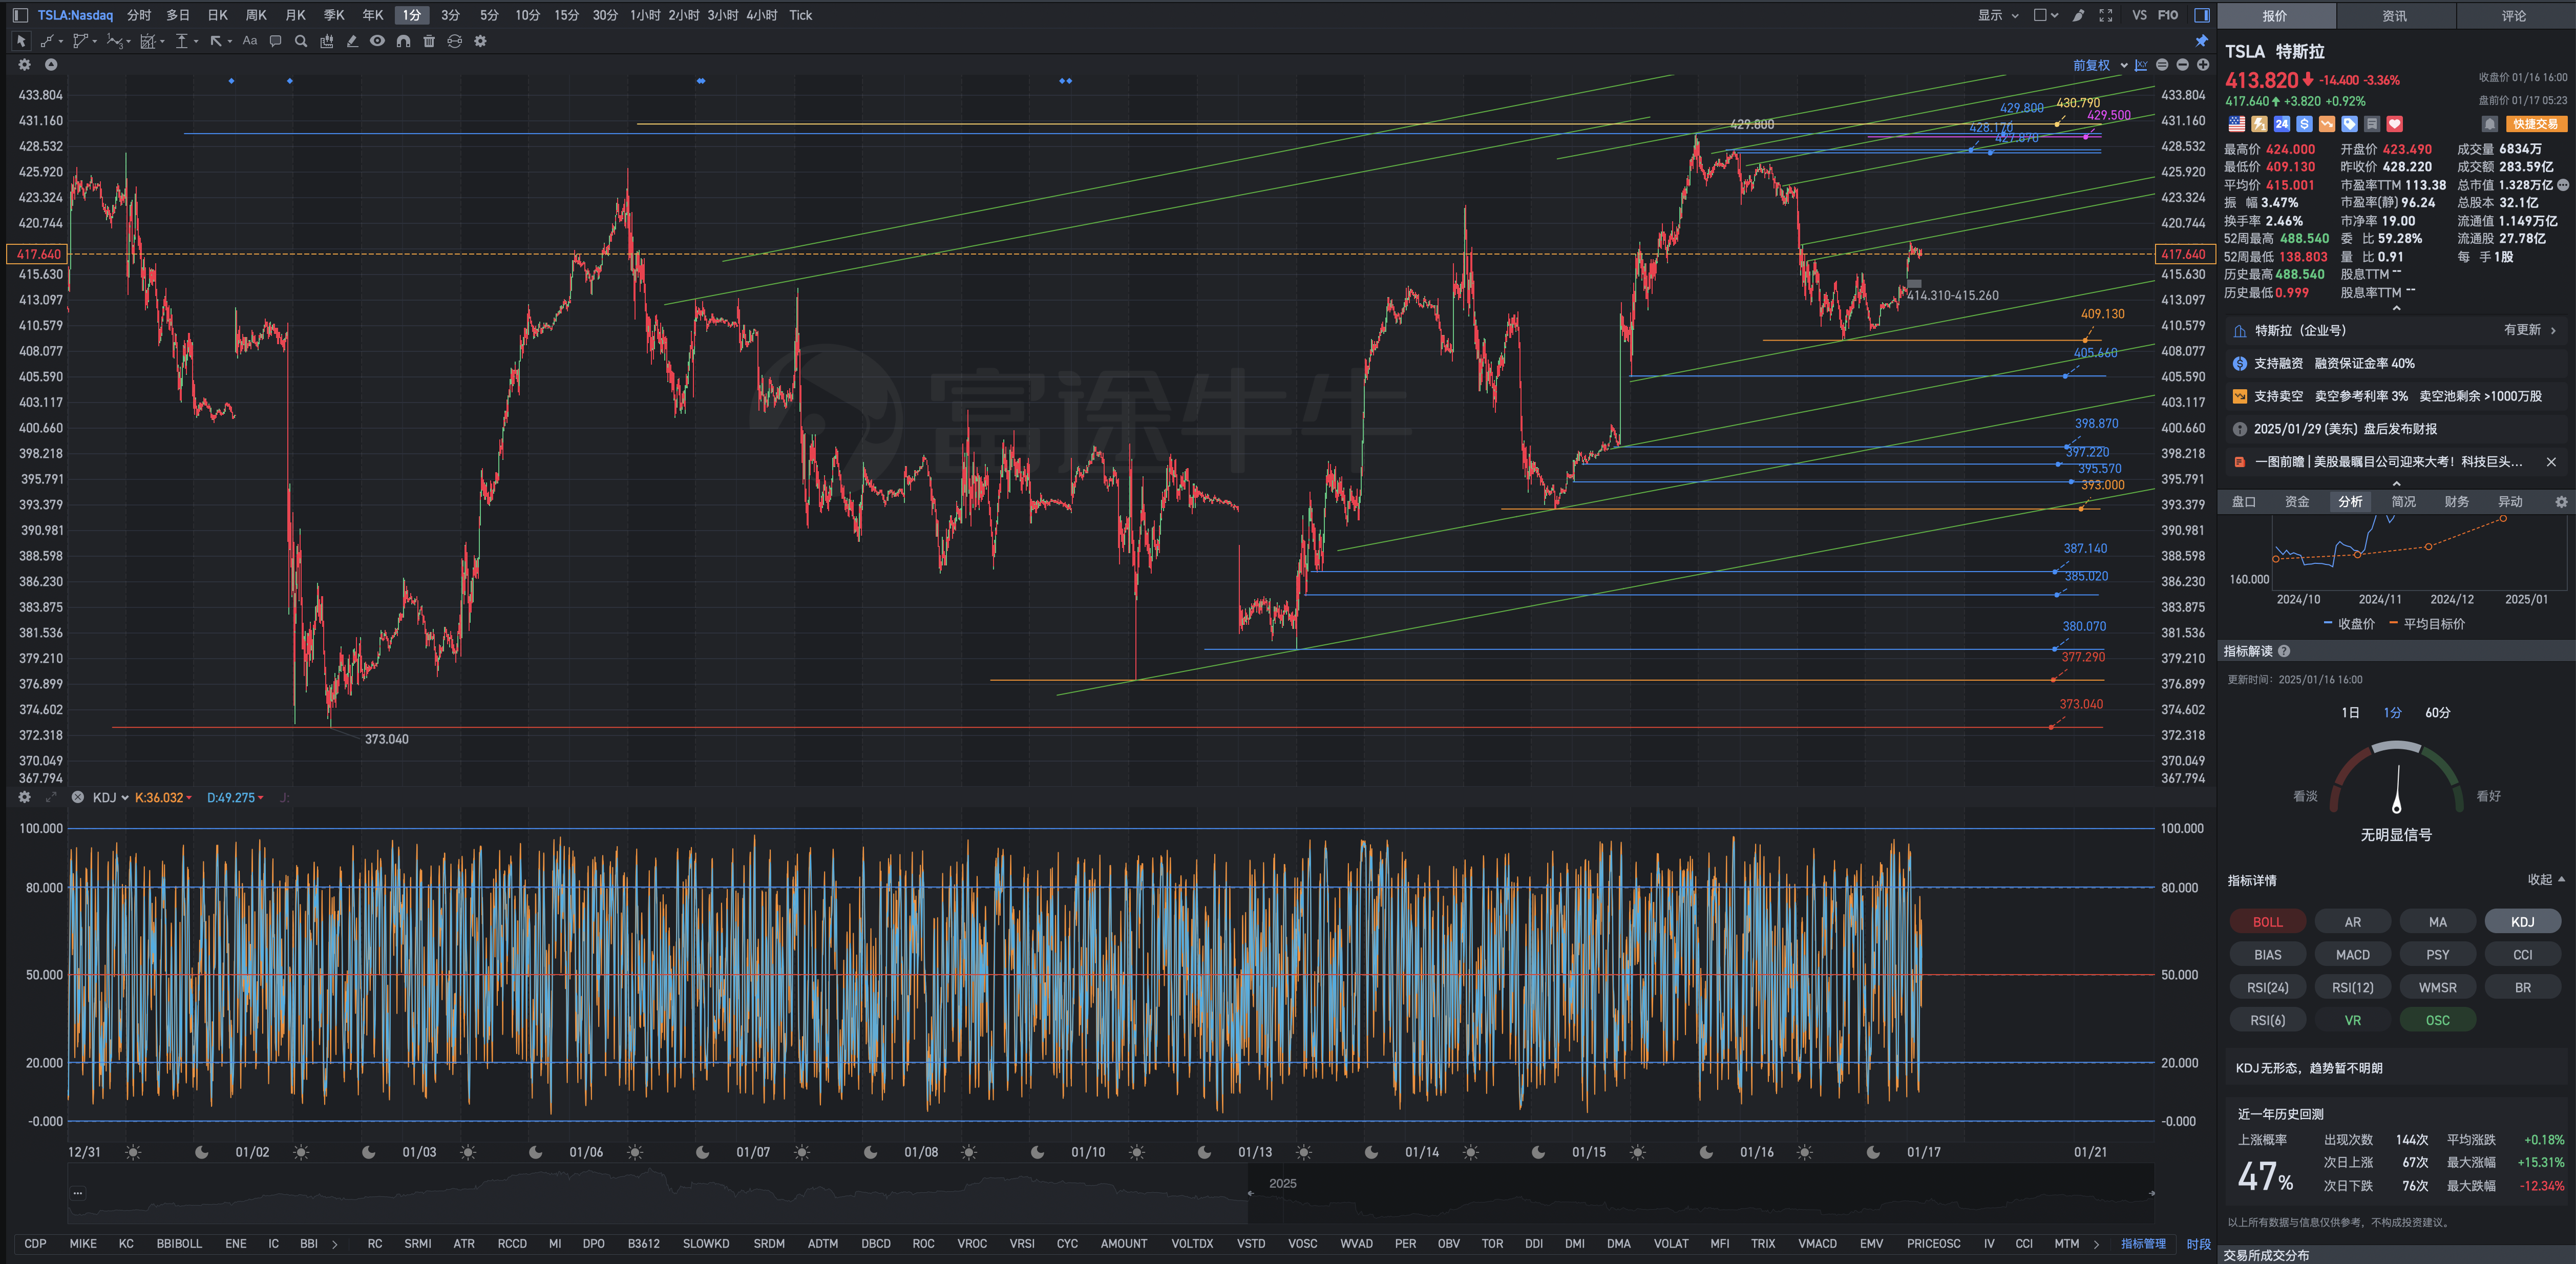This screenshot has height=1264, width=2576.
Task: Pin the drawing toolbar
Action: pyautogui.click(x=2201, y=41)
